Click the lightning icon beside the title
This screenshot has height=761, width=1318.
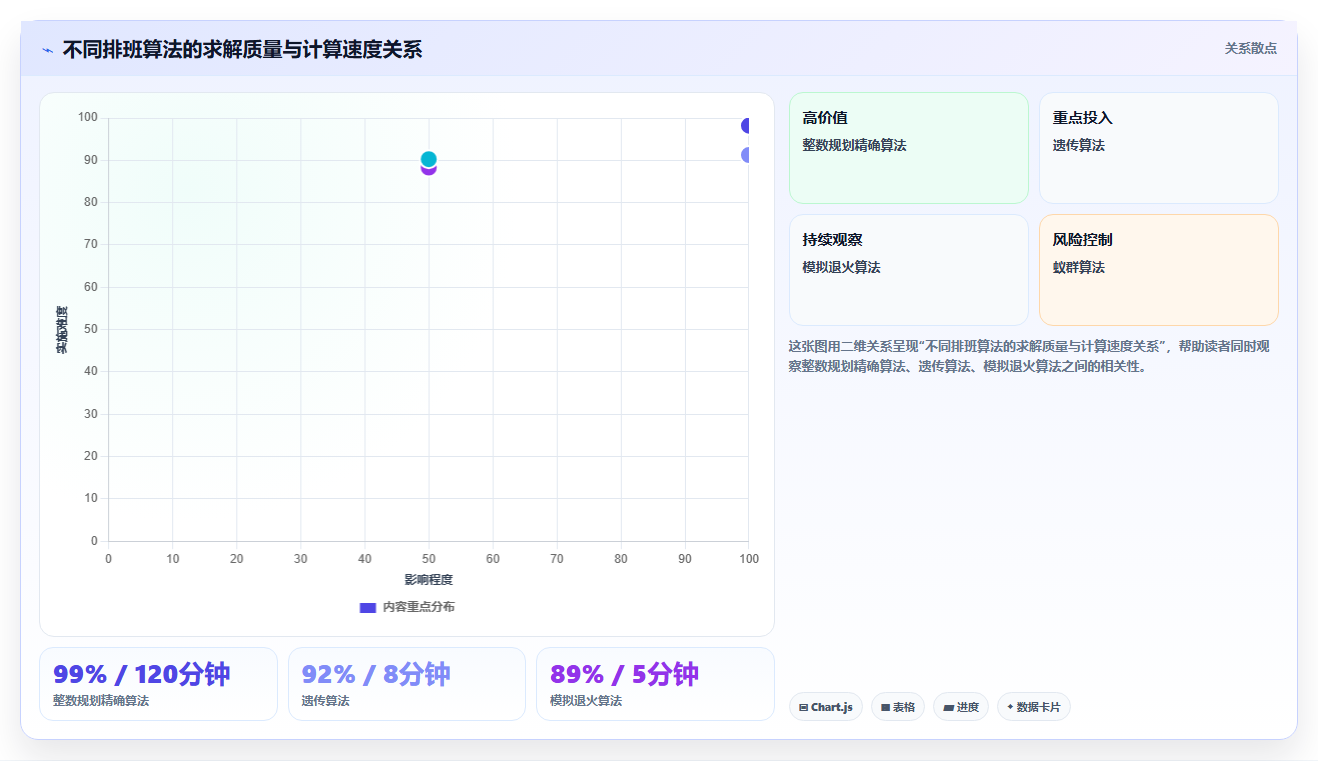tap(47, 50)
